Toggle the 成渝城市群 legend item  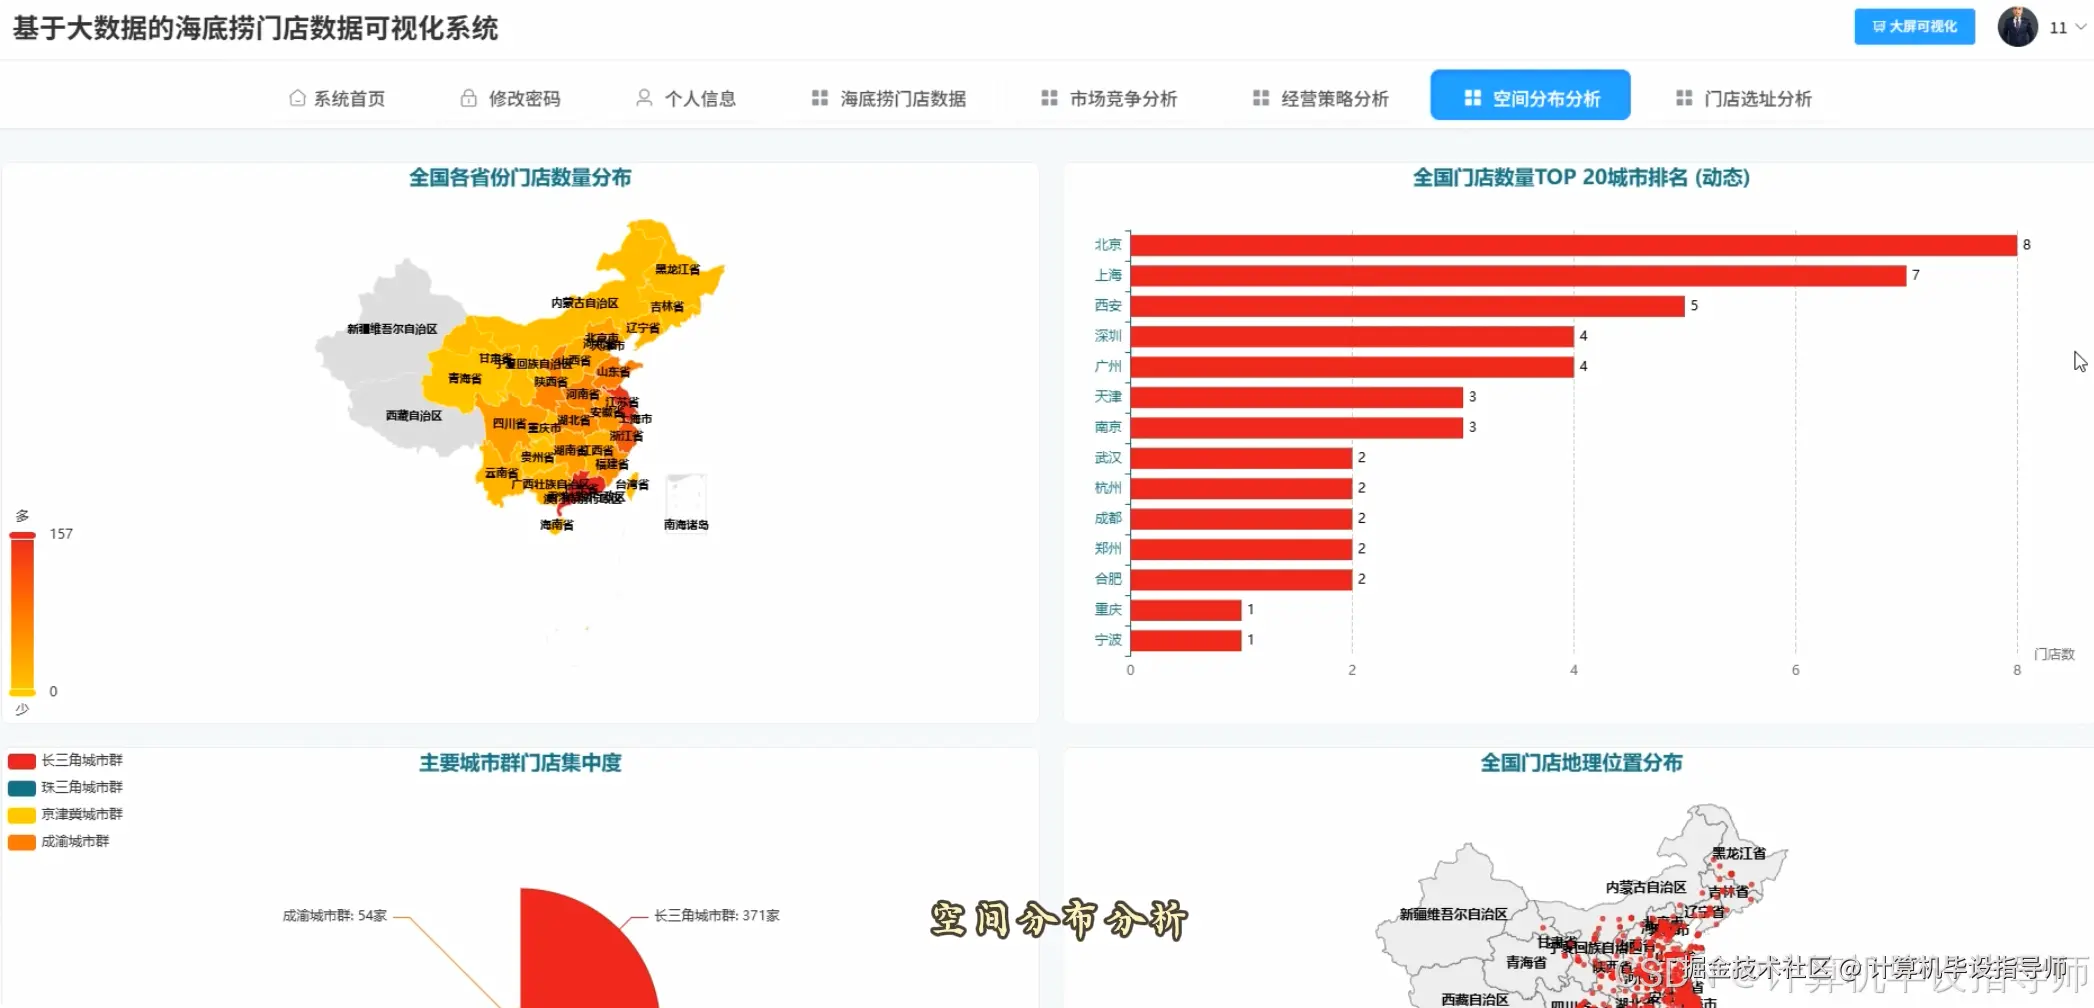pos(62,841)
